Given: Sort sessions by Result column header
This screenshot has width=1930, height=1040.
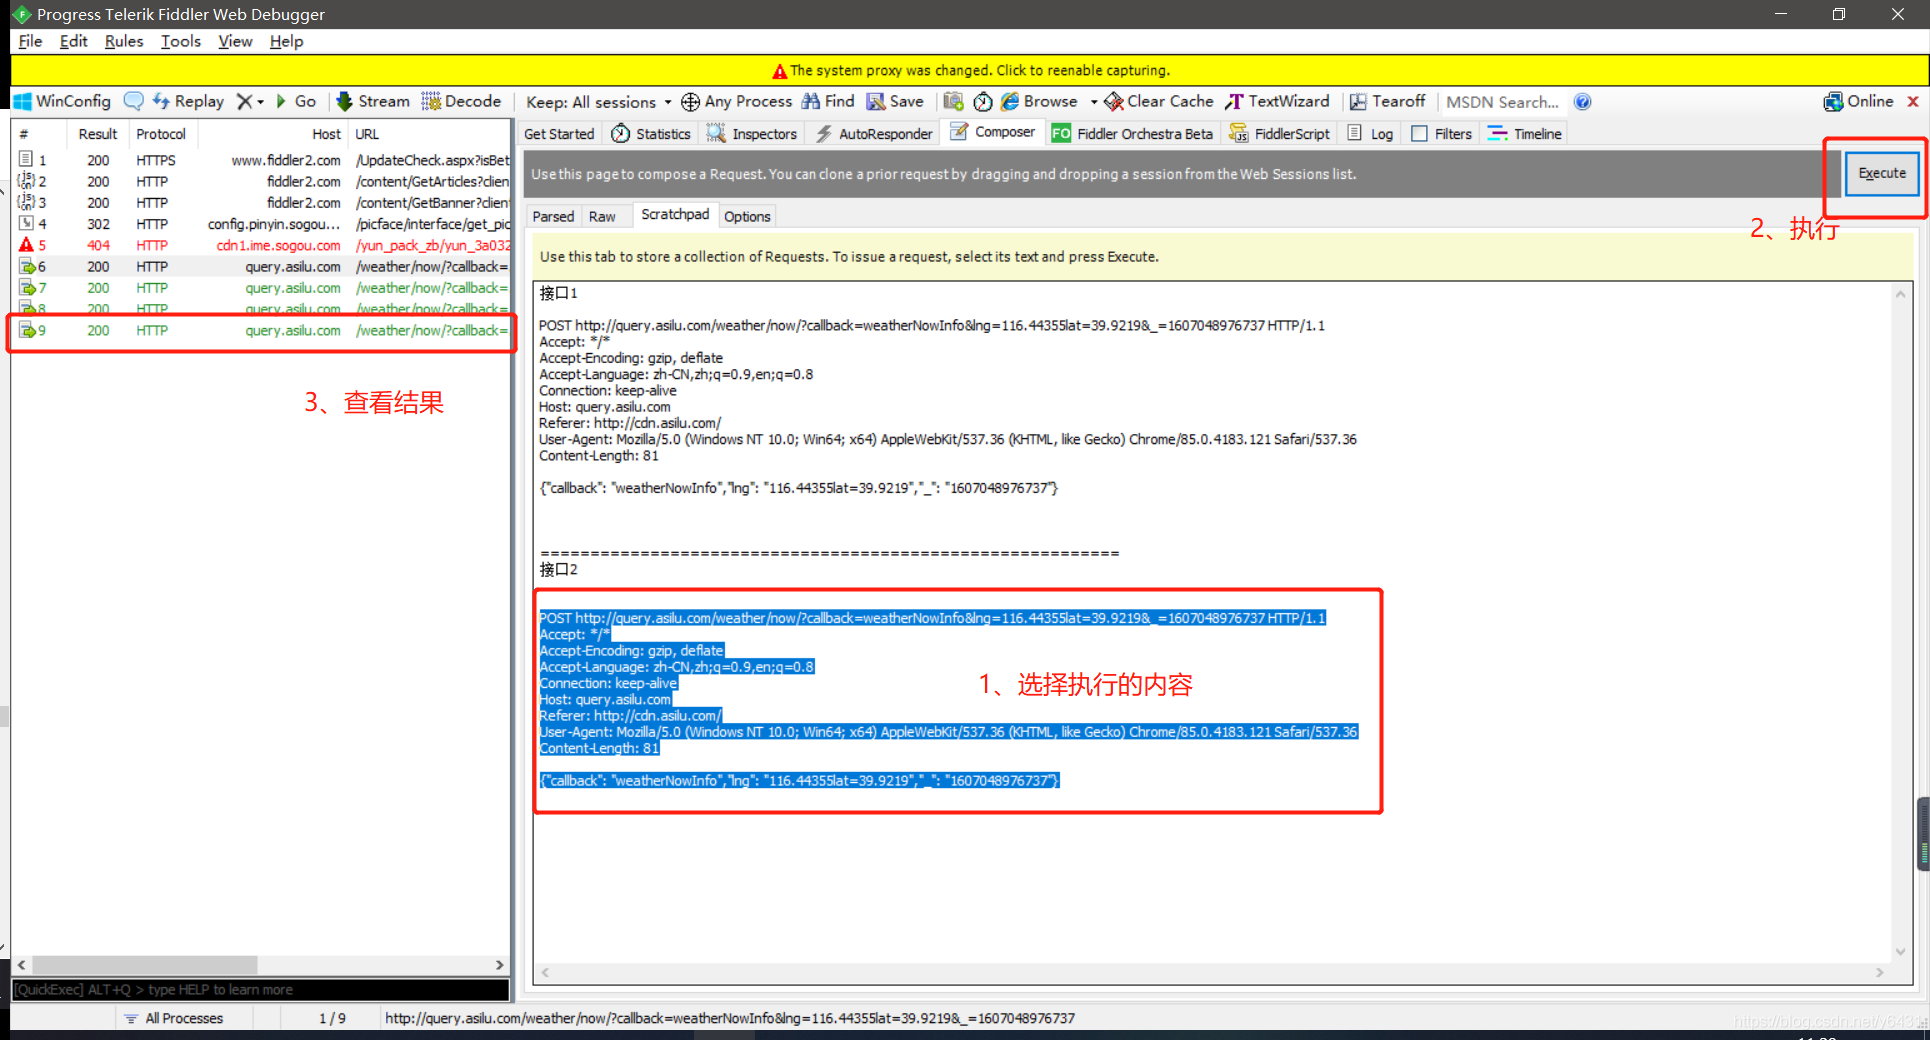Looking at the screenshot, I should click(97, 134).
